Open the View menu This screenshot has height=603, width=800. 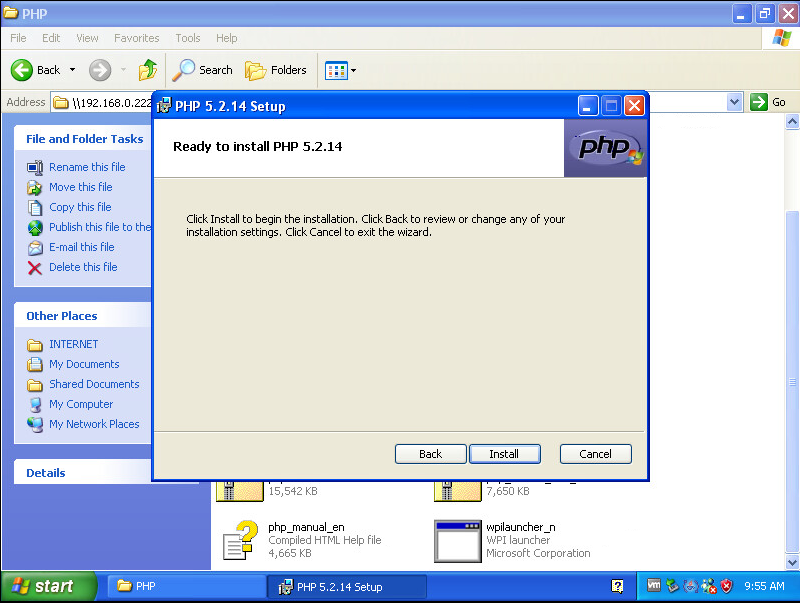click(87, 38)
